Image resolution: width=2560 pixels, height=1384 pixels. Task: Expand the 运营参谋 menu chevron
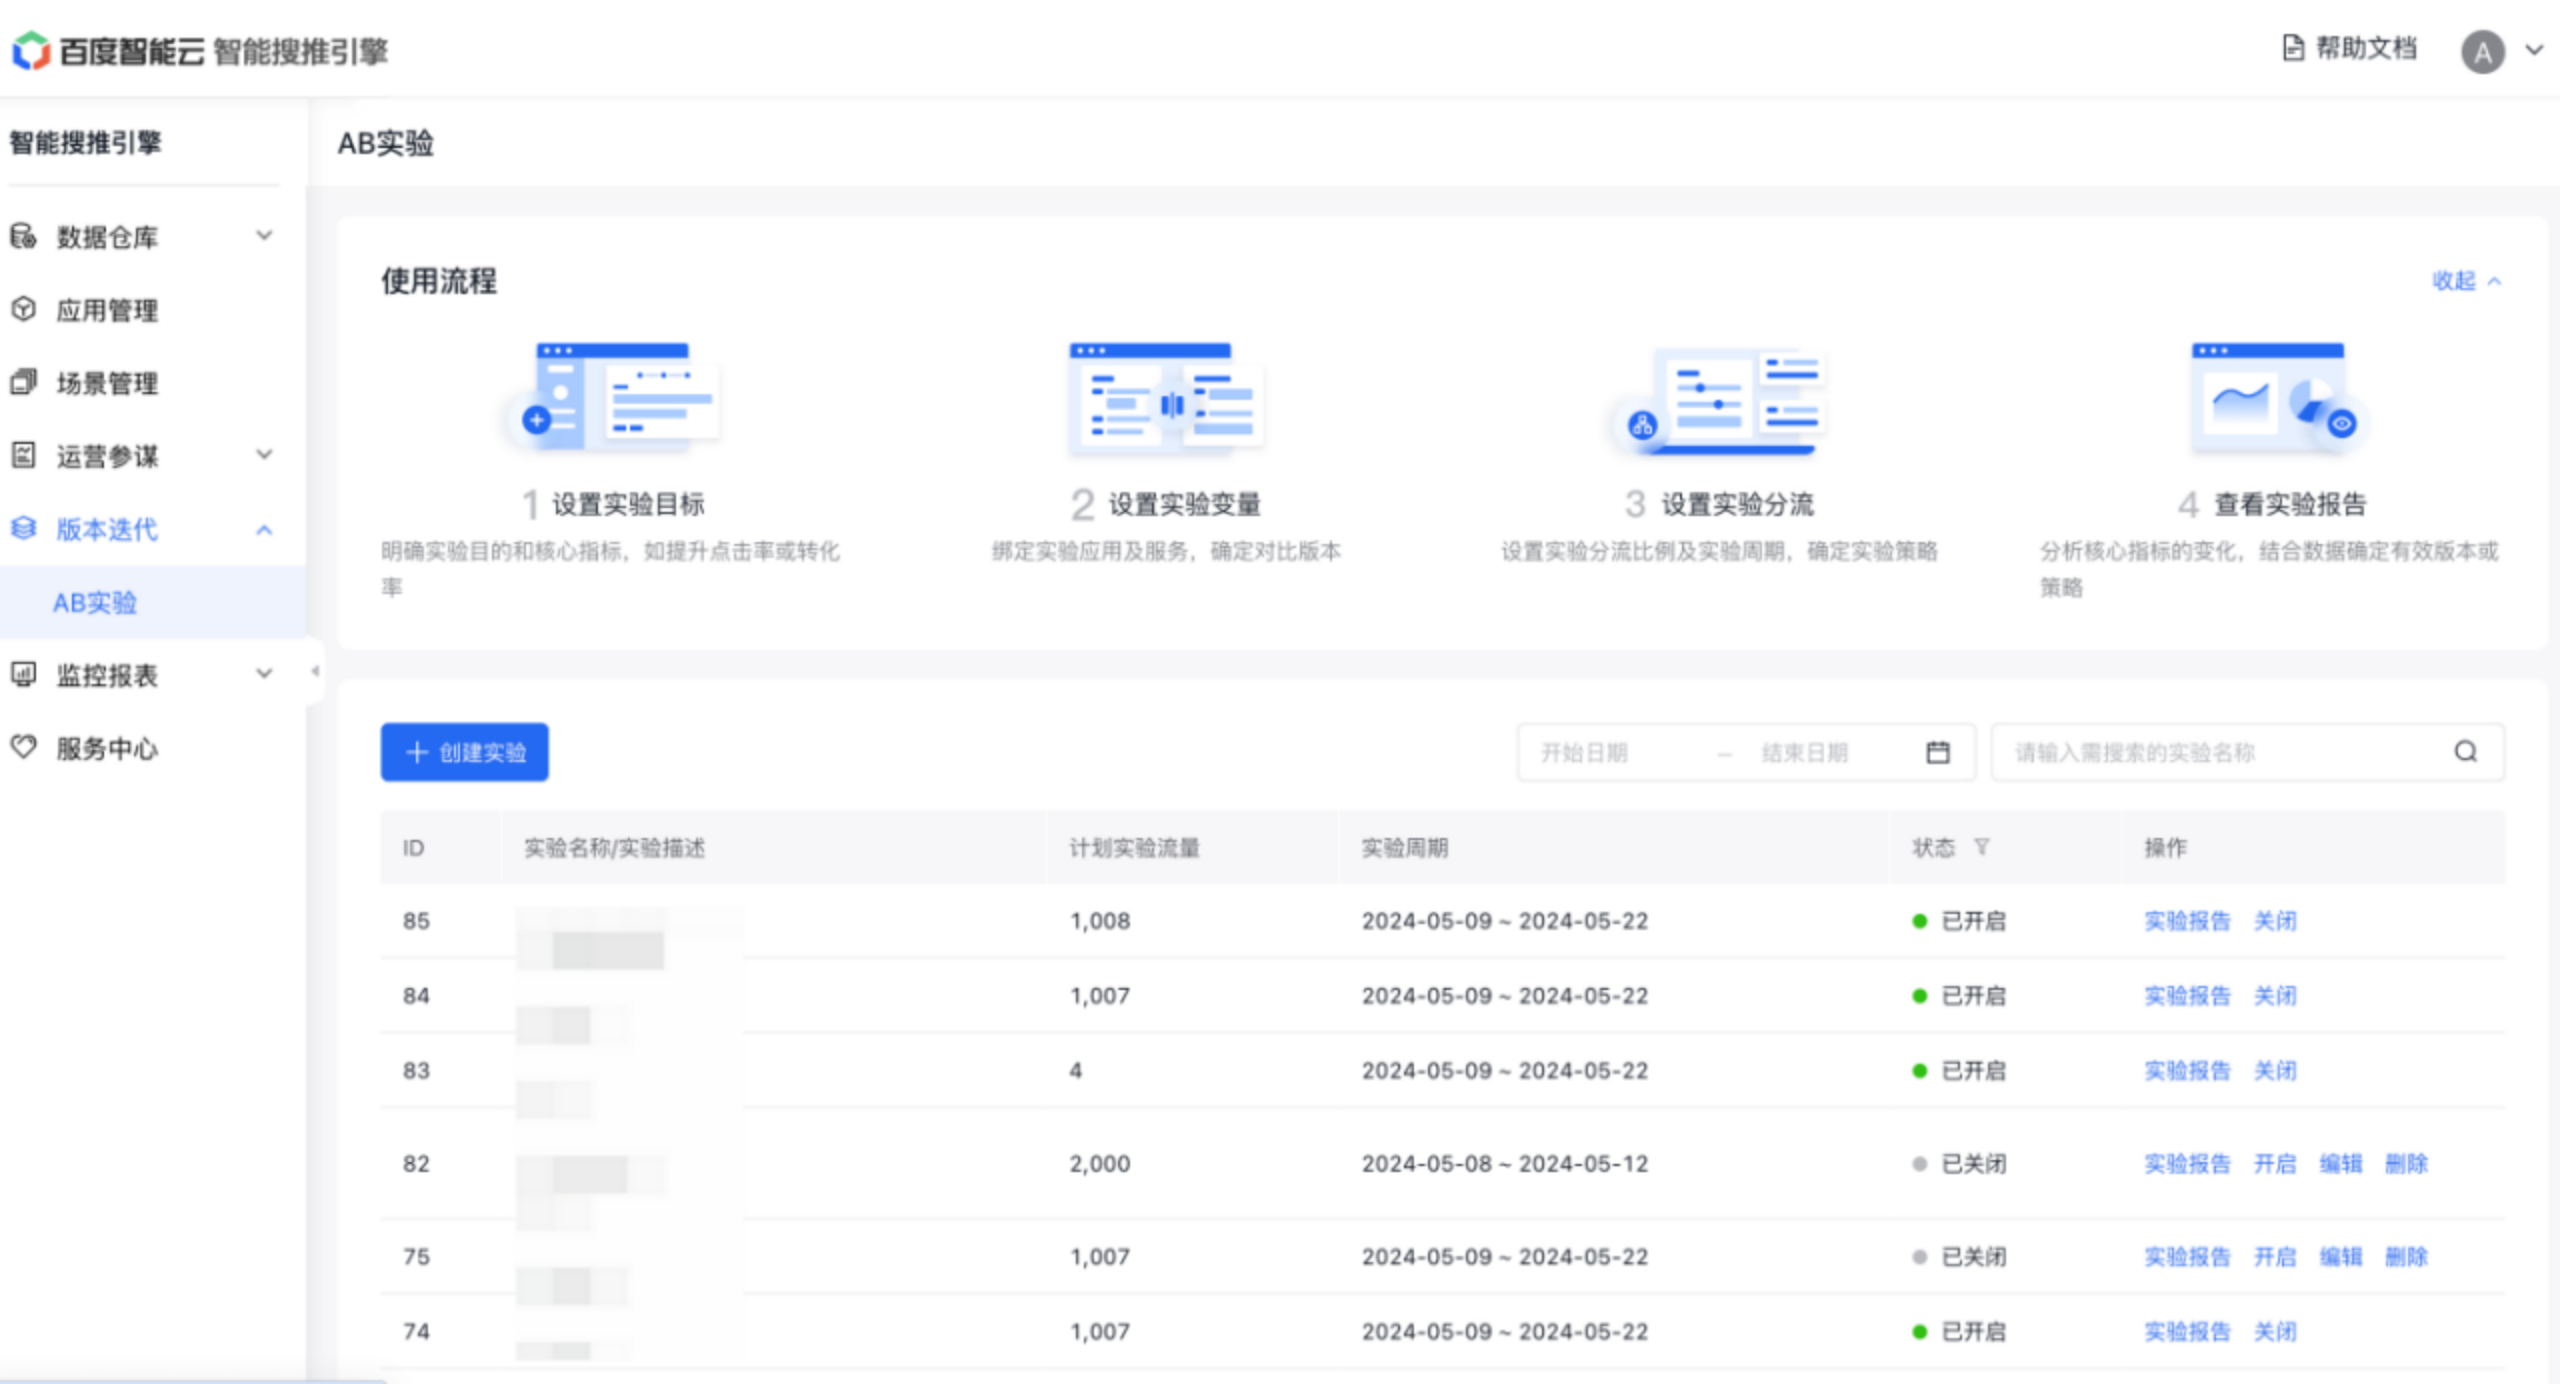(264, 455)
